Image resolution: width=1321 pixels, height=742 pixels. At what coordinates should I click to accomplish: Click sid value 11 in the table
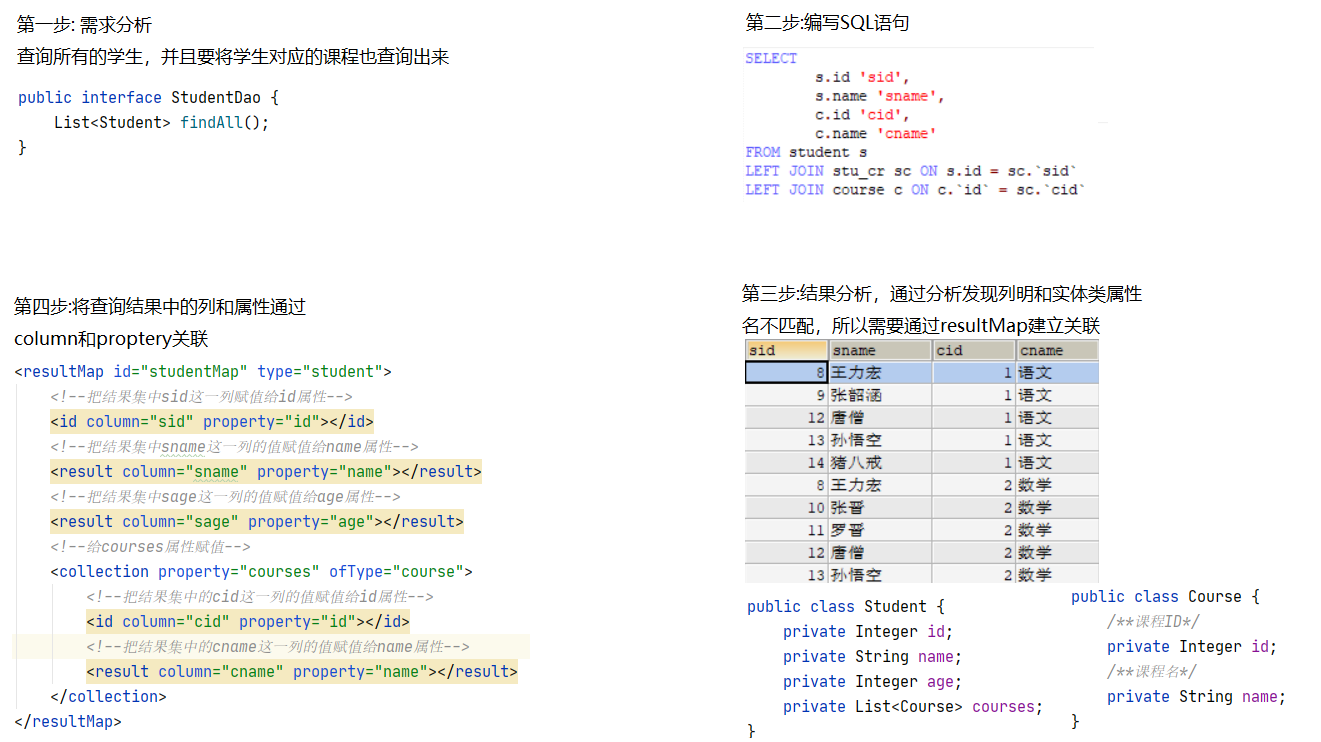786,530
